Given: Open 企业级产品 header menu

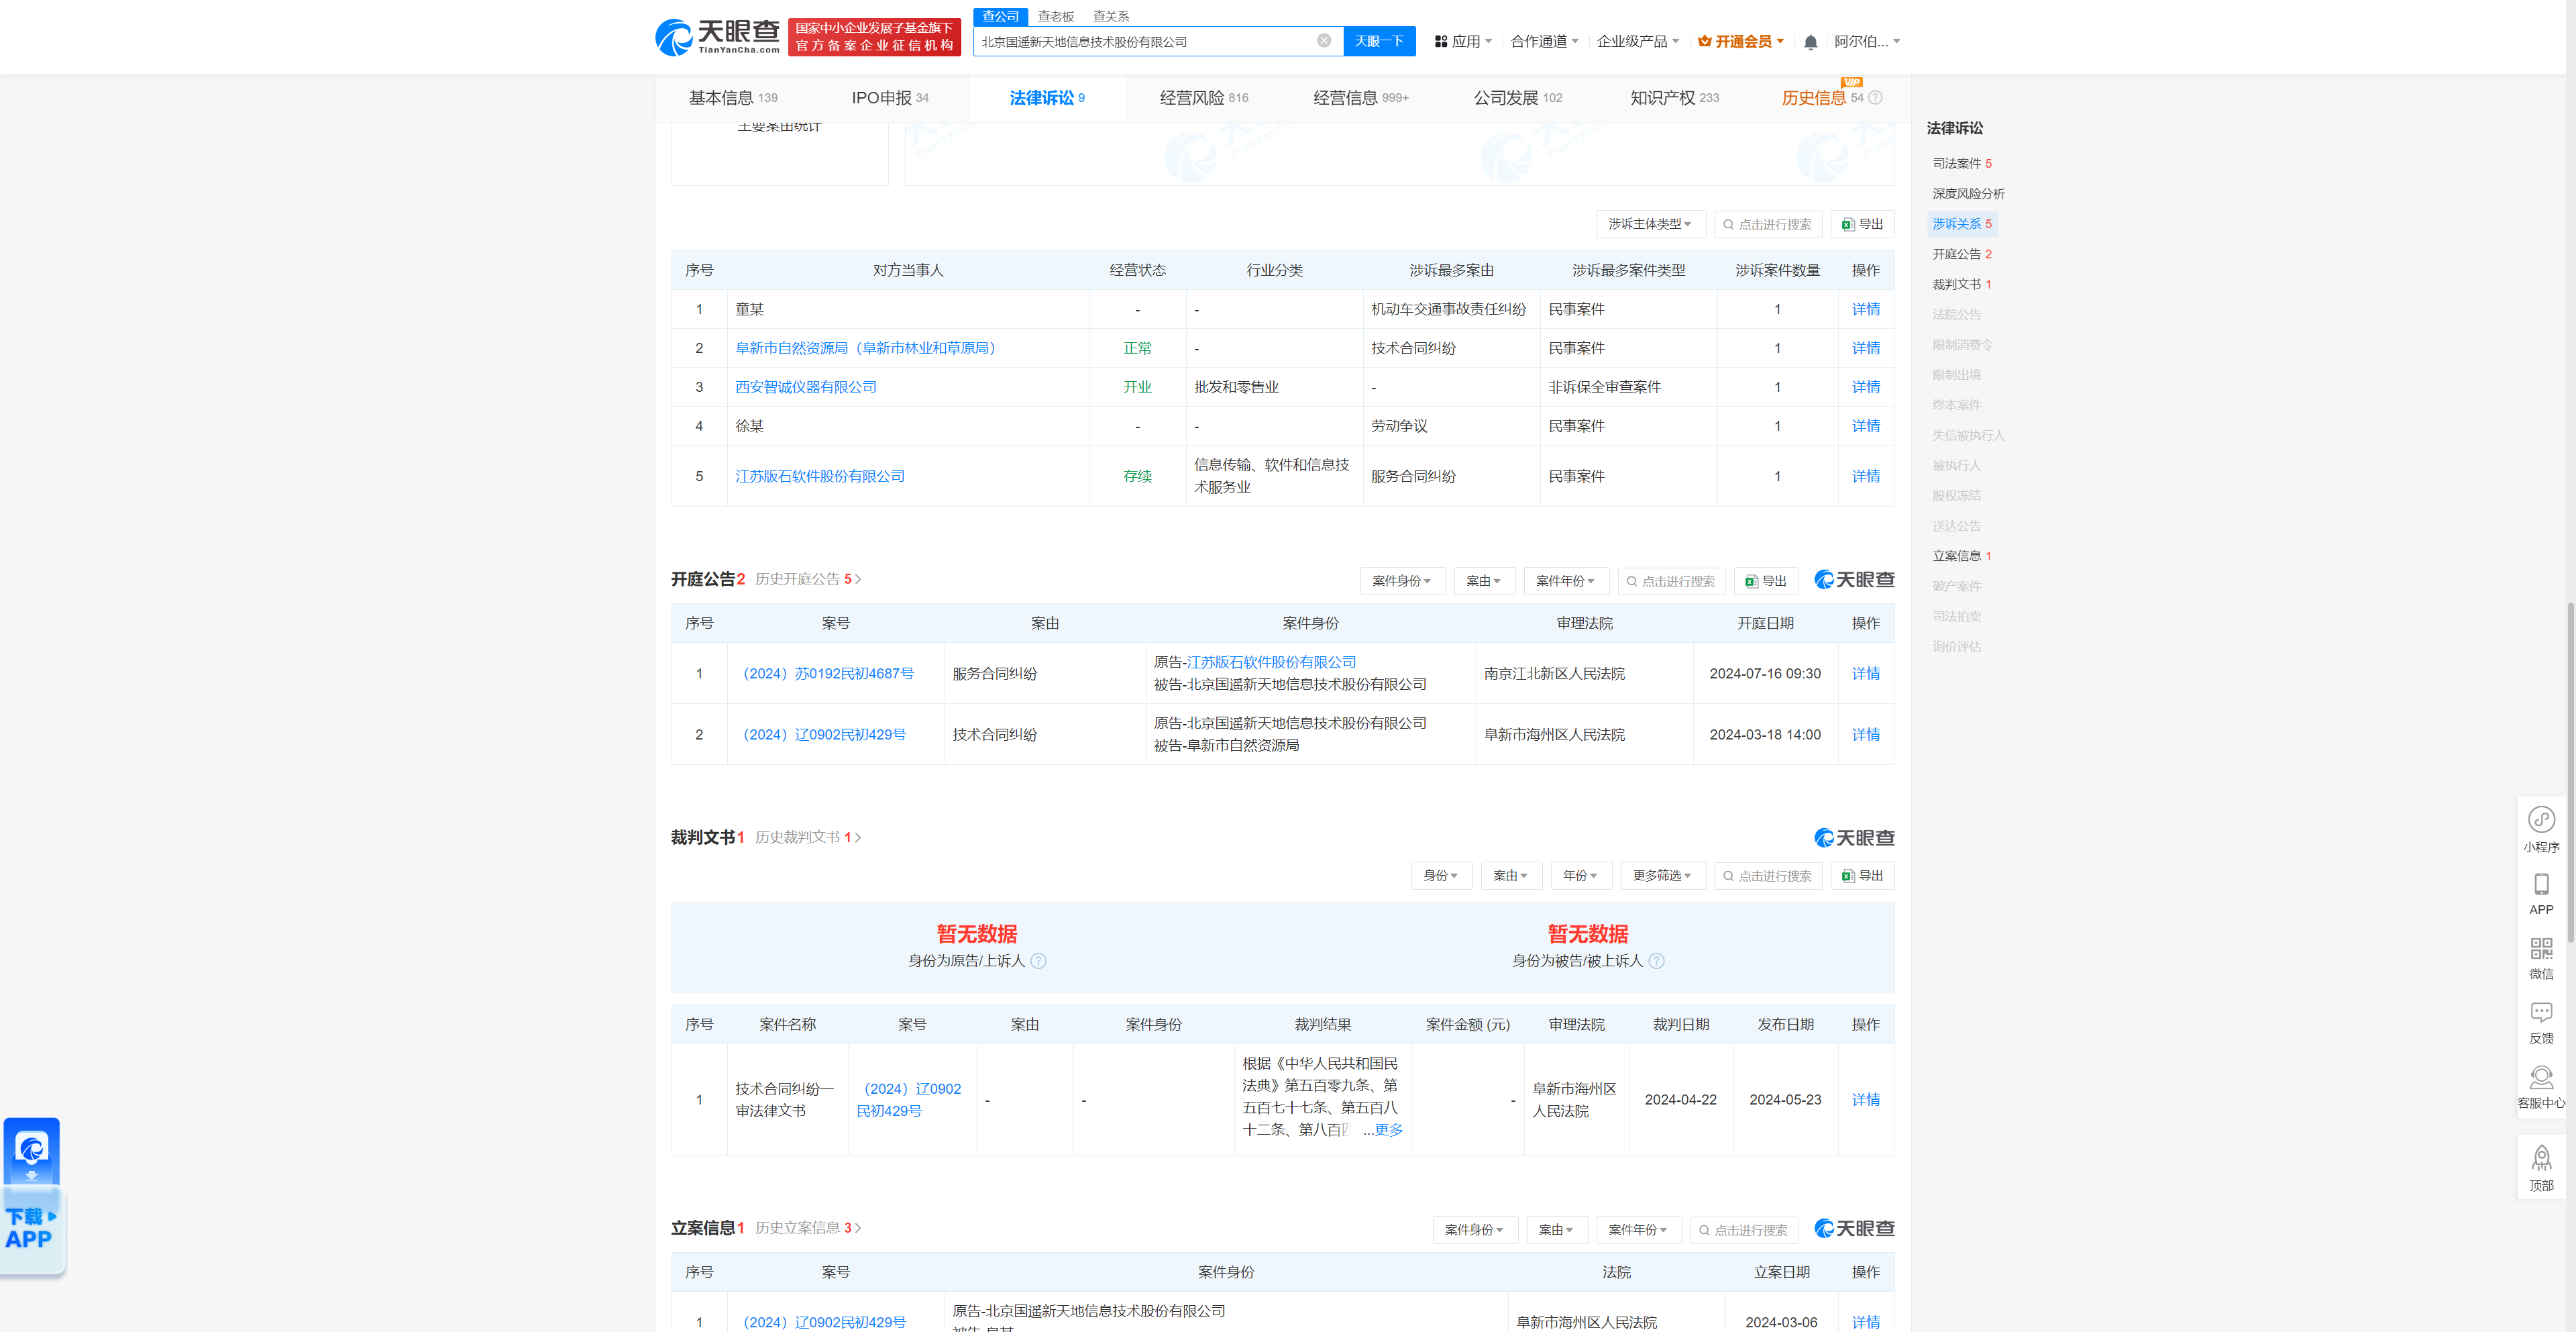Looking at the screenshot, I should (x=1637, y=41).
